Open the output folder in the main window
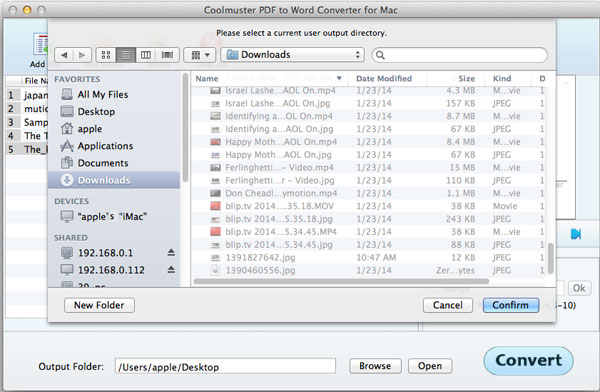This screenshot has height=392, width=600. tap(430, 366)
